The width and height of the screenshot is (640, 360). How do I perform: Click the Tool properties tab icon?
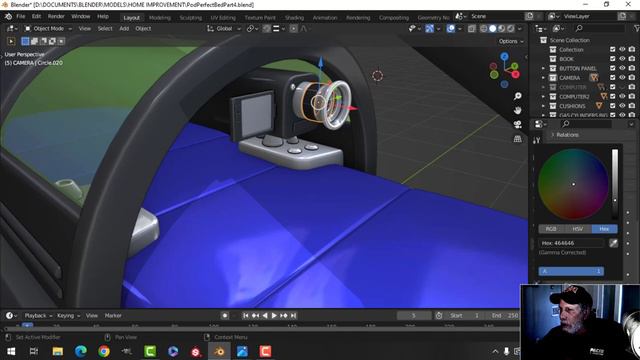(x=536, y=140)
